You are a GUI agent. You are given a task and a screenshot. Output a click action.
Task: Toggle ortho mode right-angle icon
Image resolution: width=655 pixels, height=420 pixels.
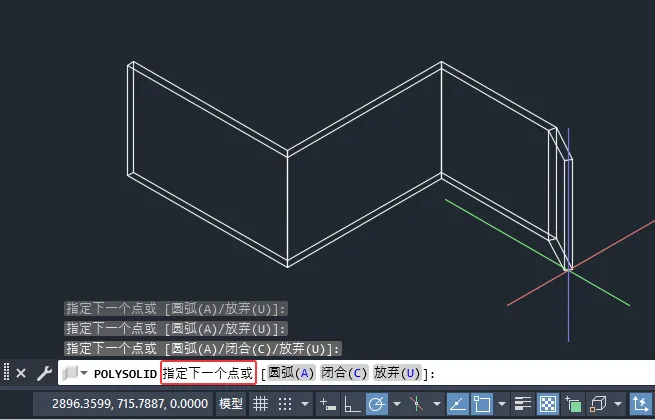pos(352,404)
